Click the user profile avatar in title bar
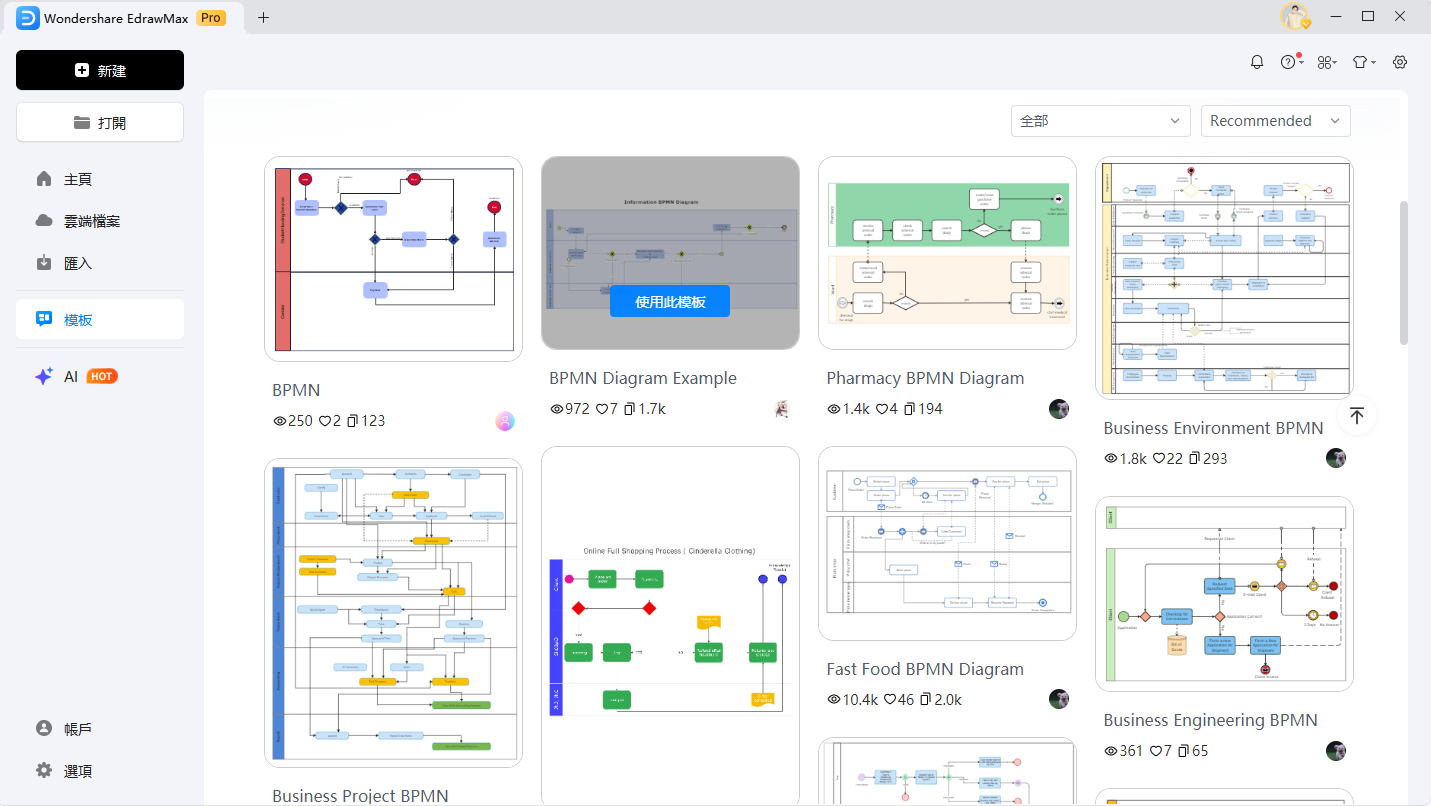 1295,17
